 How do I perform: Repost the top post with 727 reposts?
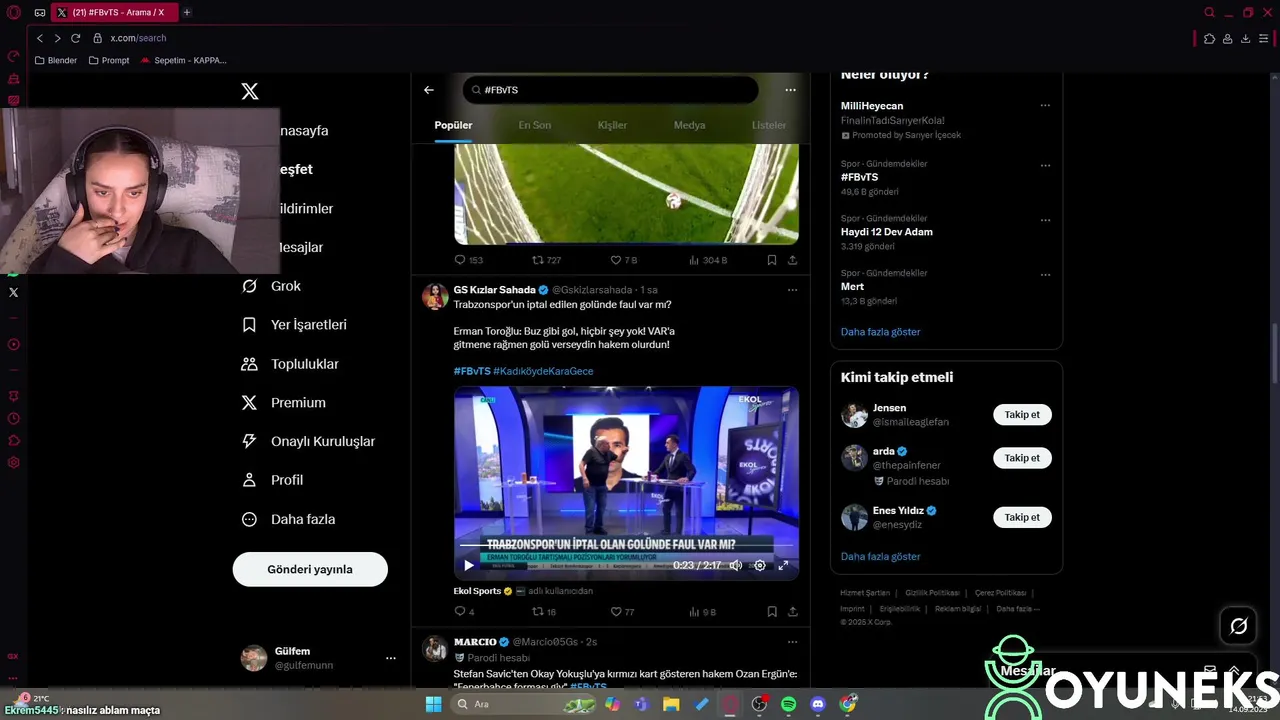point(546,260)
